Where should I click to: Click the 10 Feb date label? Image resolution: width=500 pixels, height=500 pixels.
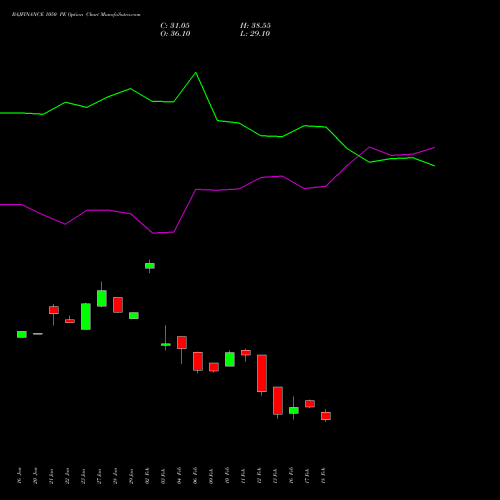(x=227, y=476)
